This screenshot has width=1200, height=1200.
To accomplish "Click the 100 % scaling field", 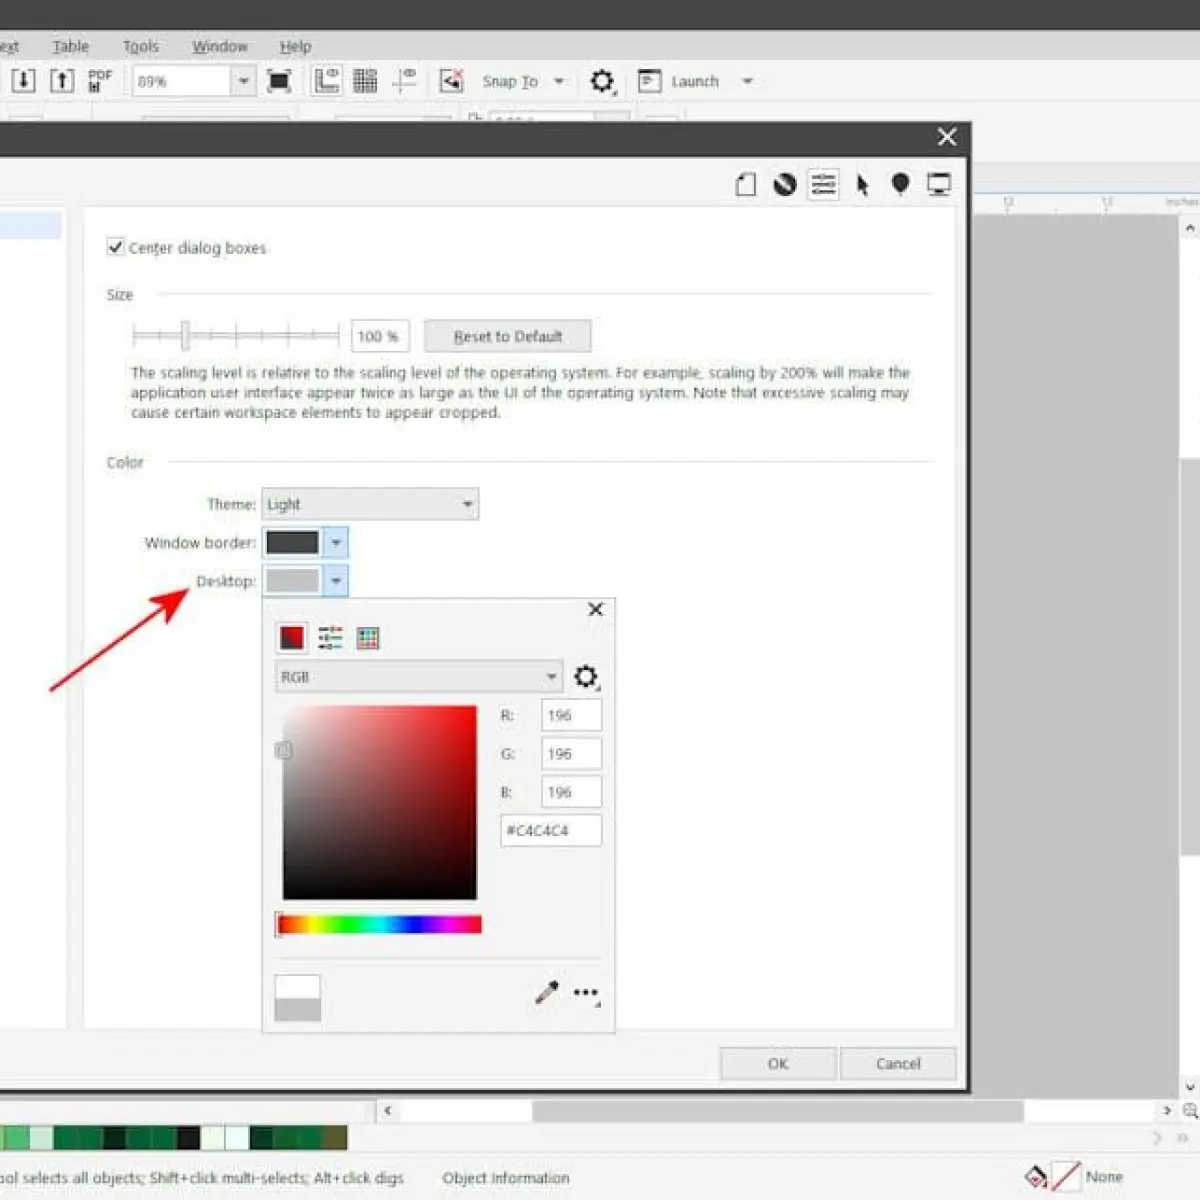I will click(379, 336).
